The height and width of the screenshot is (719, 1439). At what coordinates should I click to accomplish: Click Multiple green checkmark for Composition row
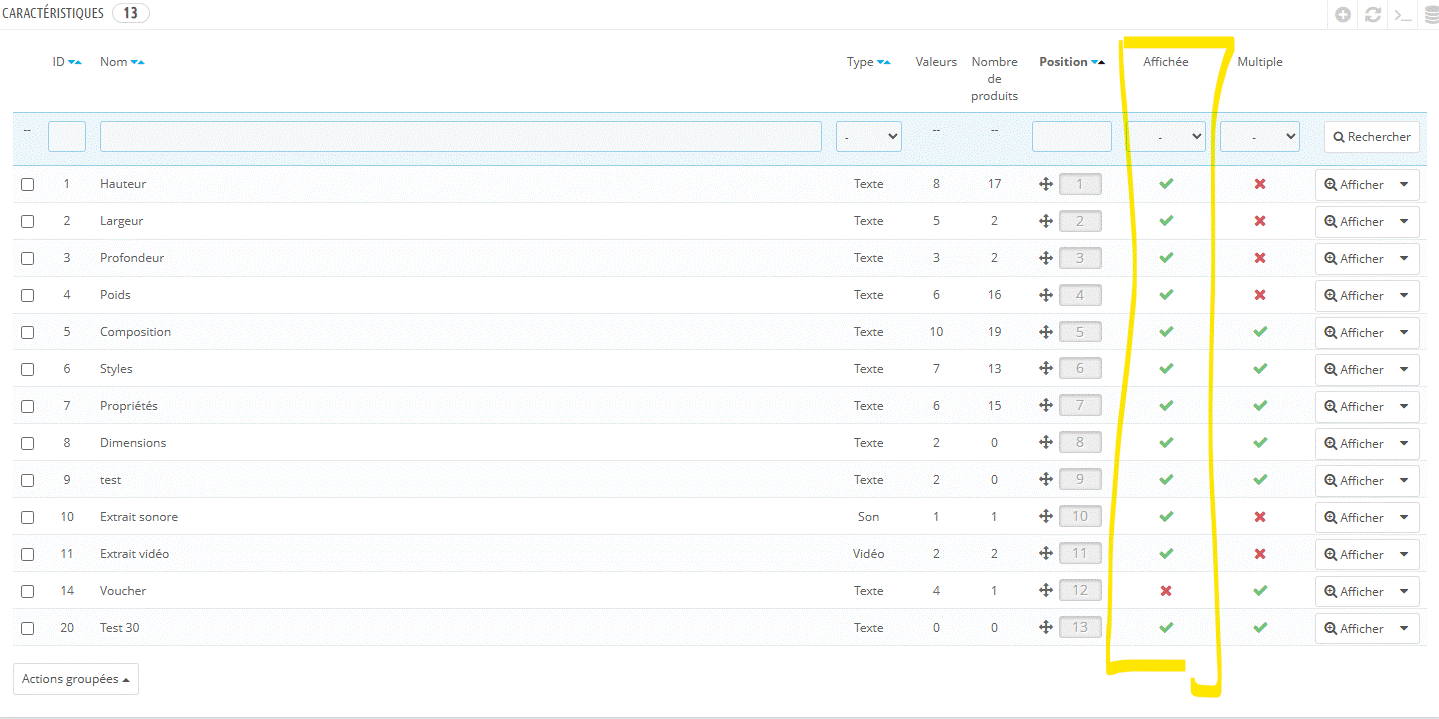[x=1260, y=332]
